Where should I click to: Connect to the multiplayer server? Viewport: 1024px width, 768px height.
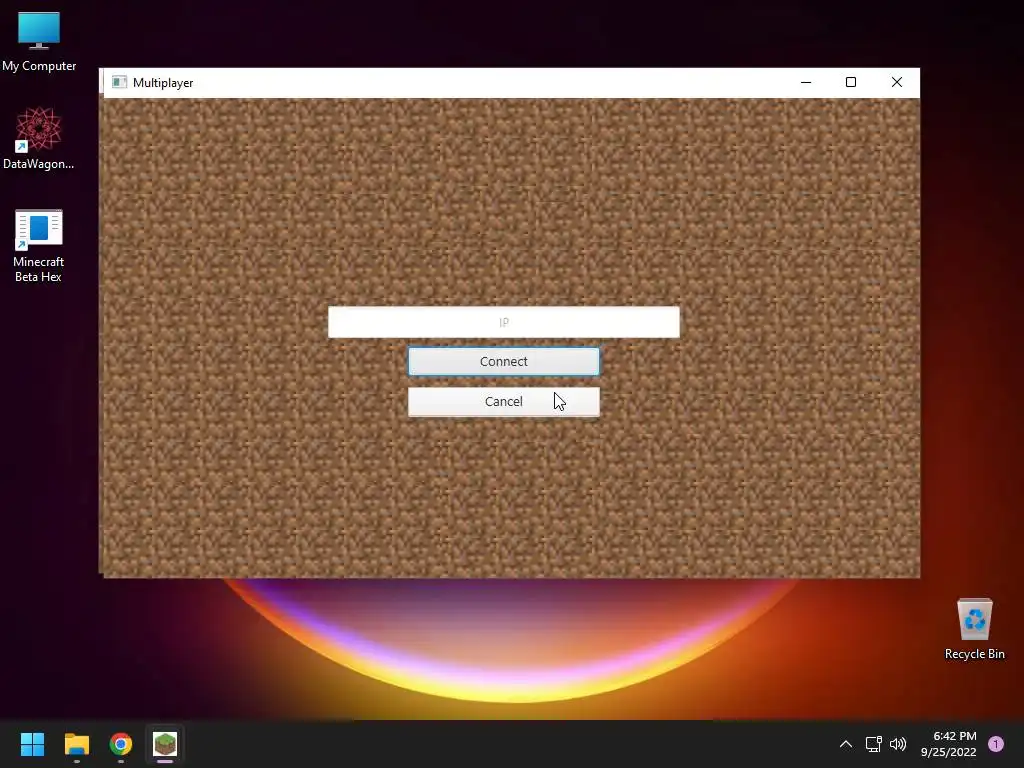click(504, 362)
